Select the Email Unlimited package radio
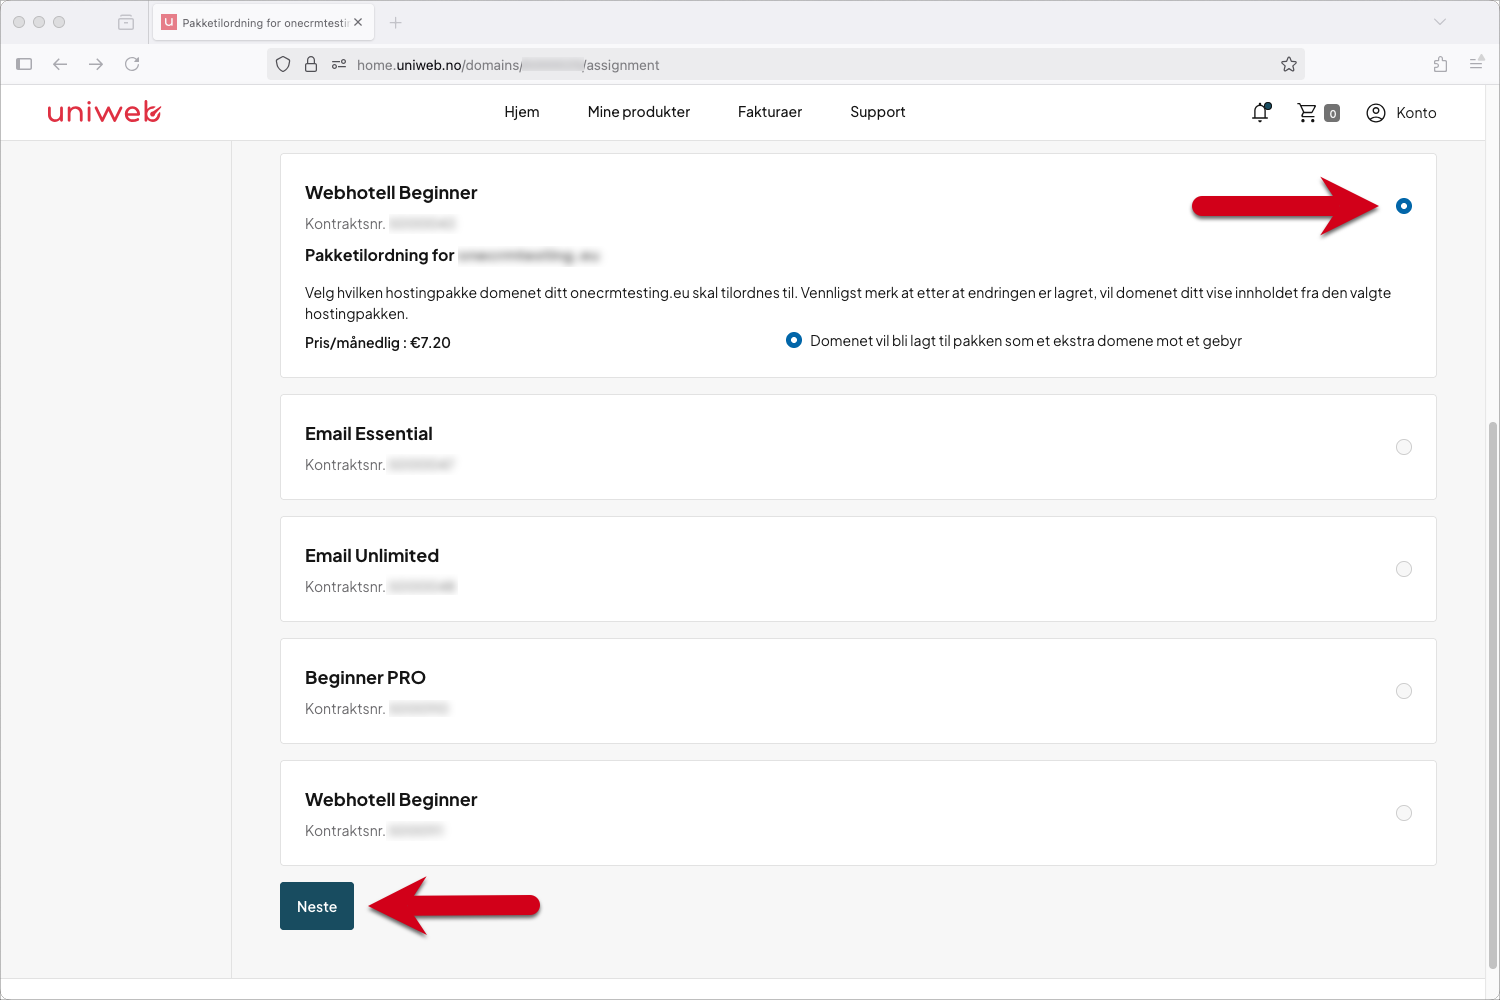This screenshot has height=1000, width=1500. pos(1404,569)
